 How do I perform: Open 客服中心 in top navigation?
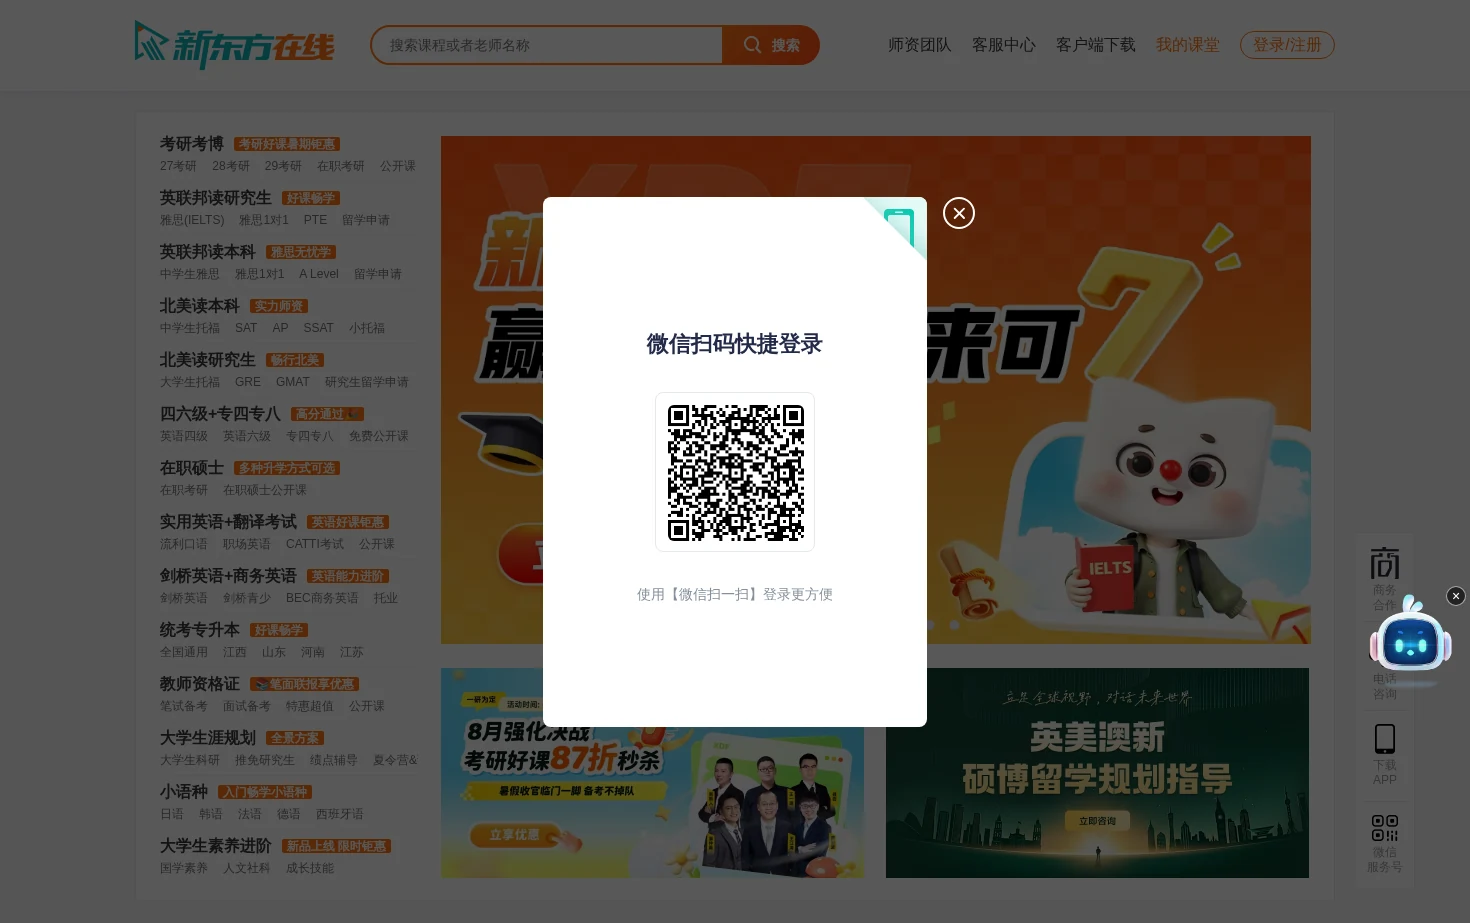(x=1003, y=45)
